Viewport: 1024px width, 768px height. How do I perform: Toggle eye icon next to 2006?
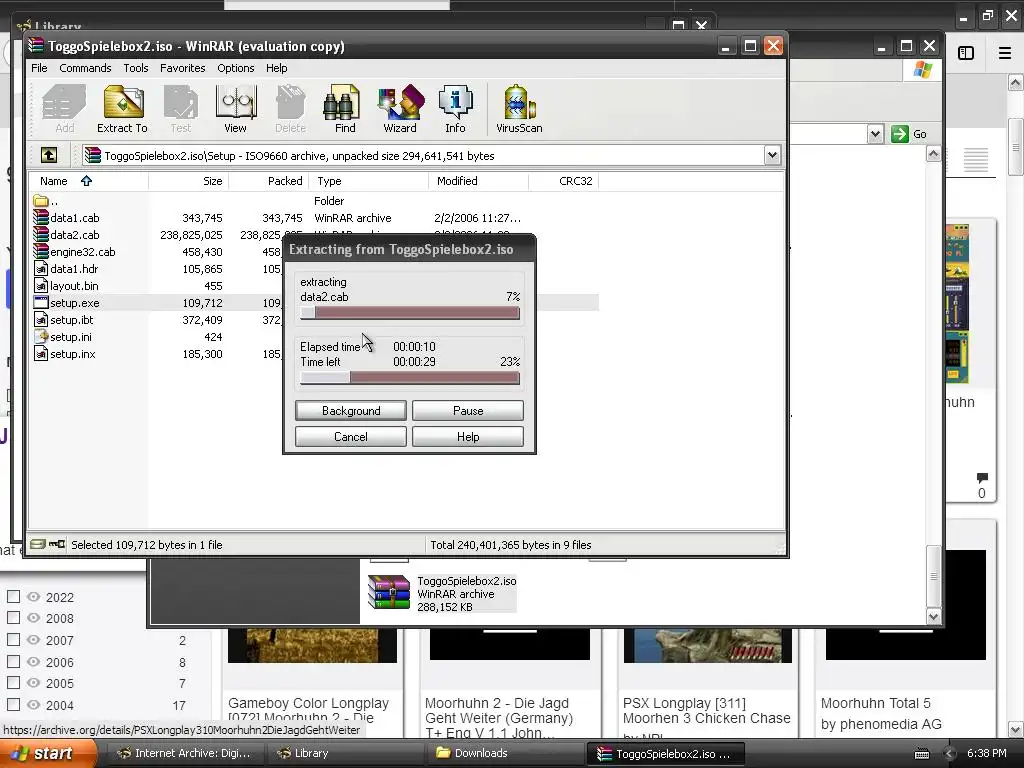point(33,662)
